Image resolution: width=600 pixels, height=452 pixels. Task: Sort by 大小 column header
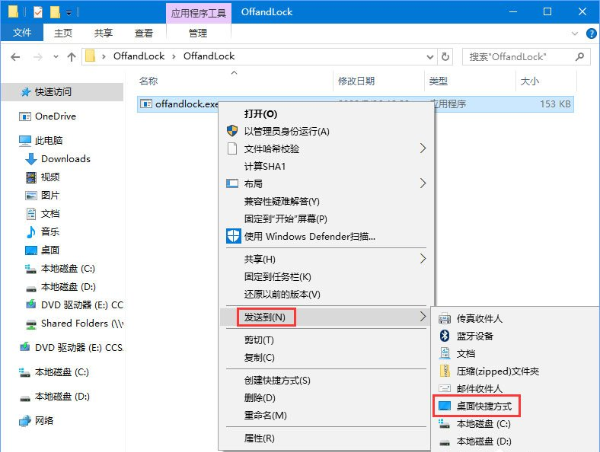[x=530, y=81]
